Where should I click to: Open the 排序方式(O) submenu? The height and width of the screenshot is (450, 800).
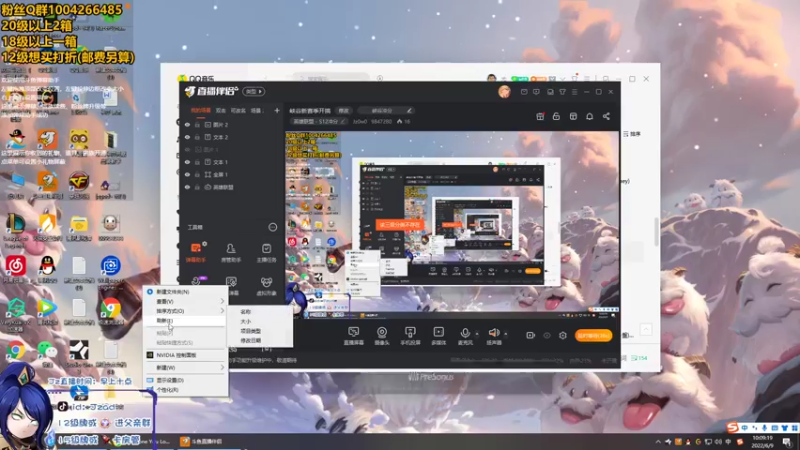[186, 311]
